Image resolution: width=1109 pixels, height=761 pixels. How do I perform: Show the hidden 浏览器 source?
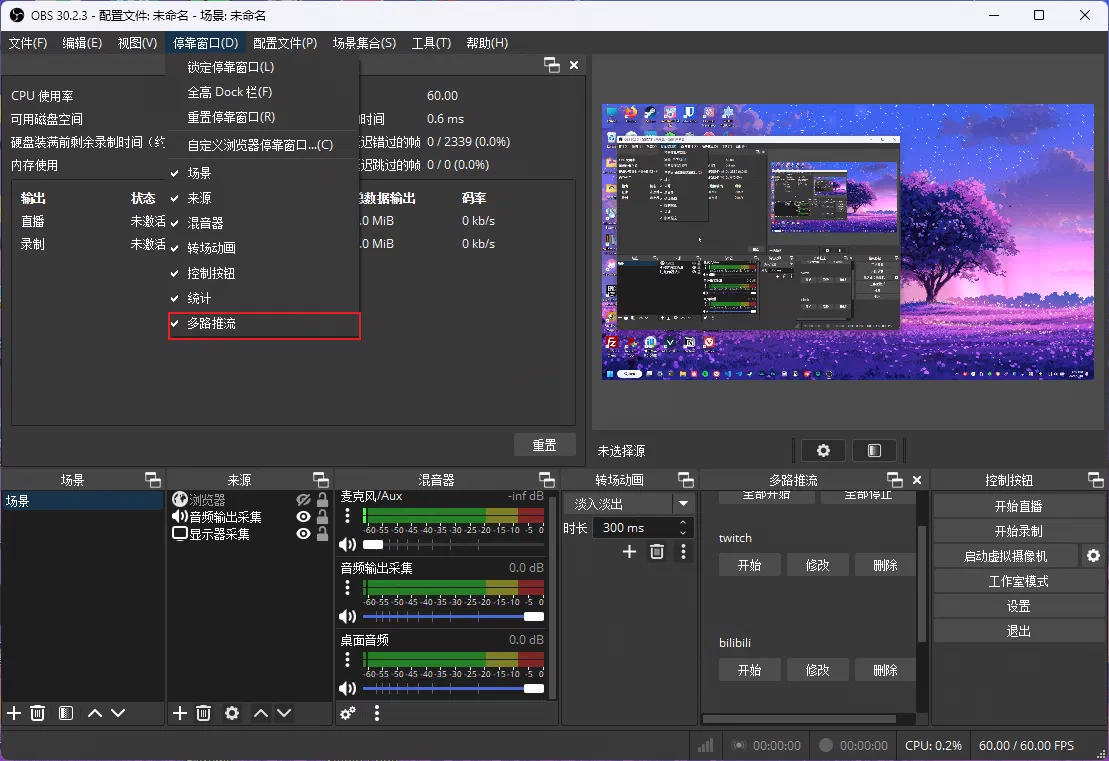pos(303,500)
